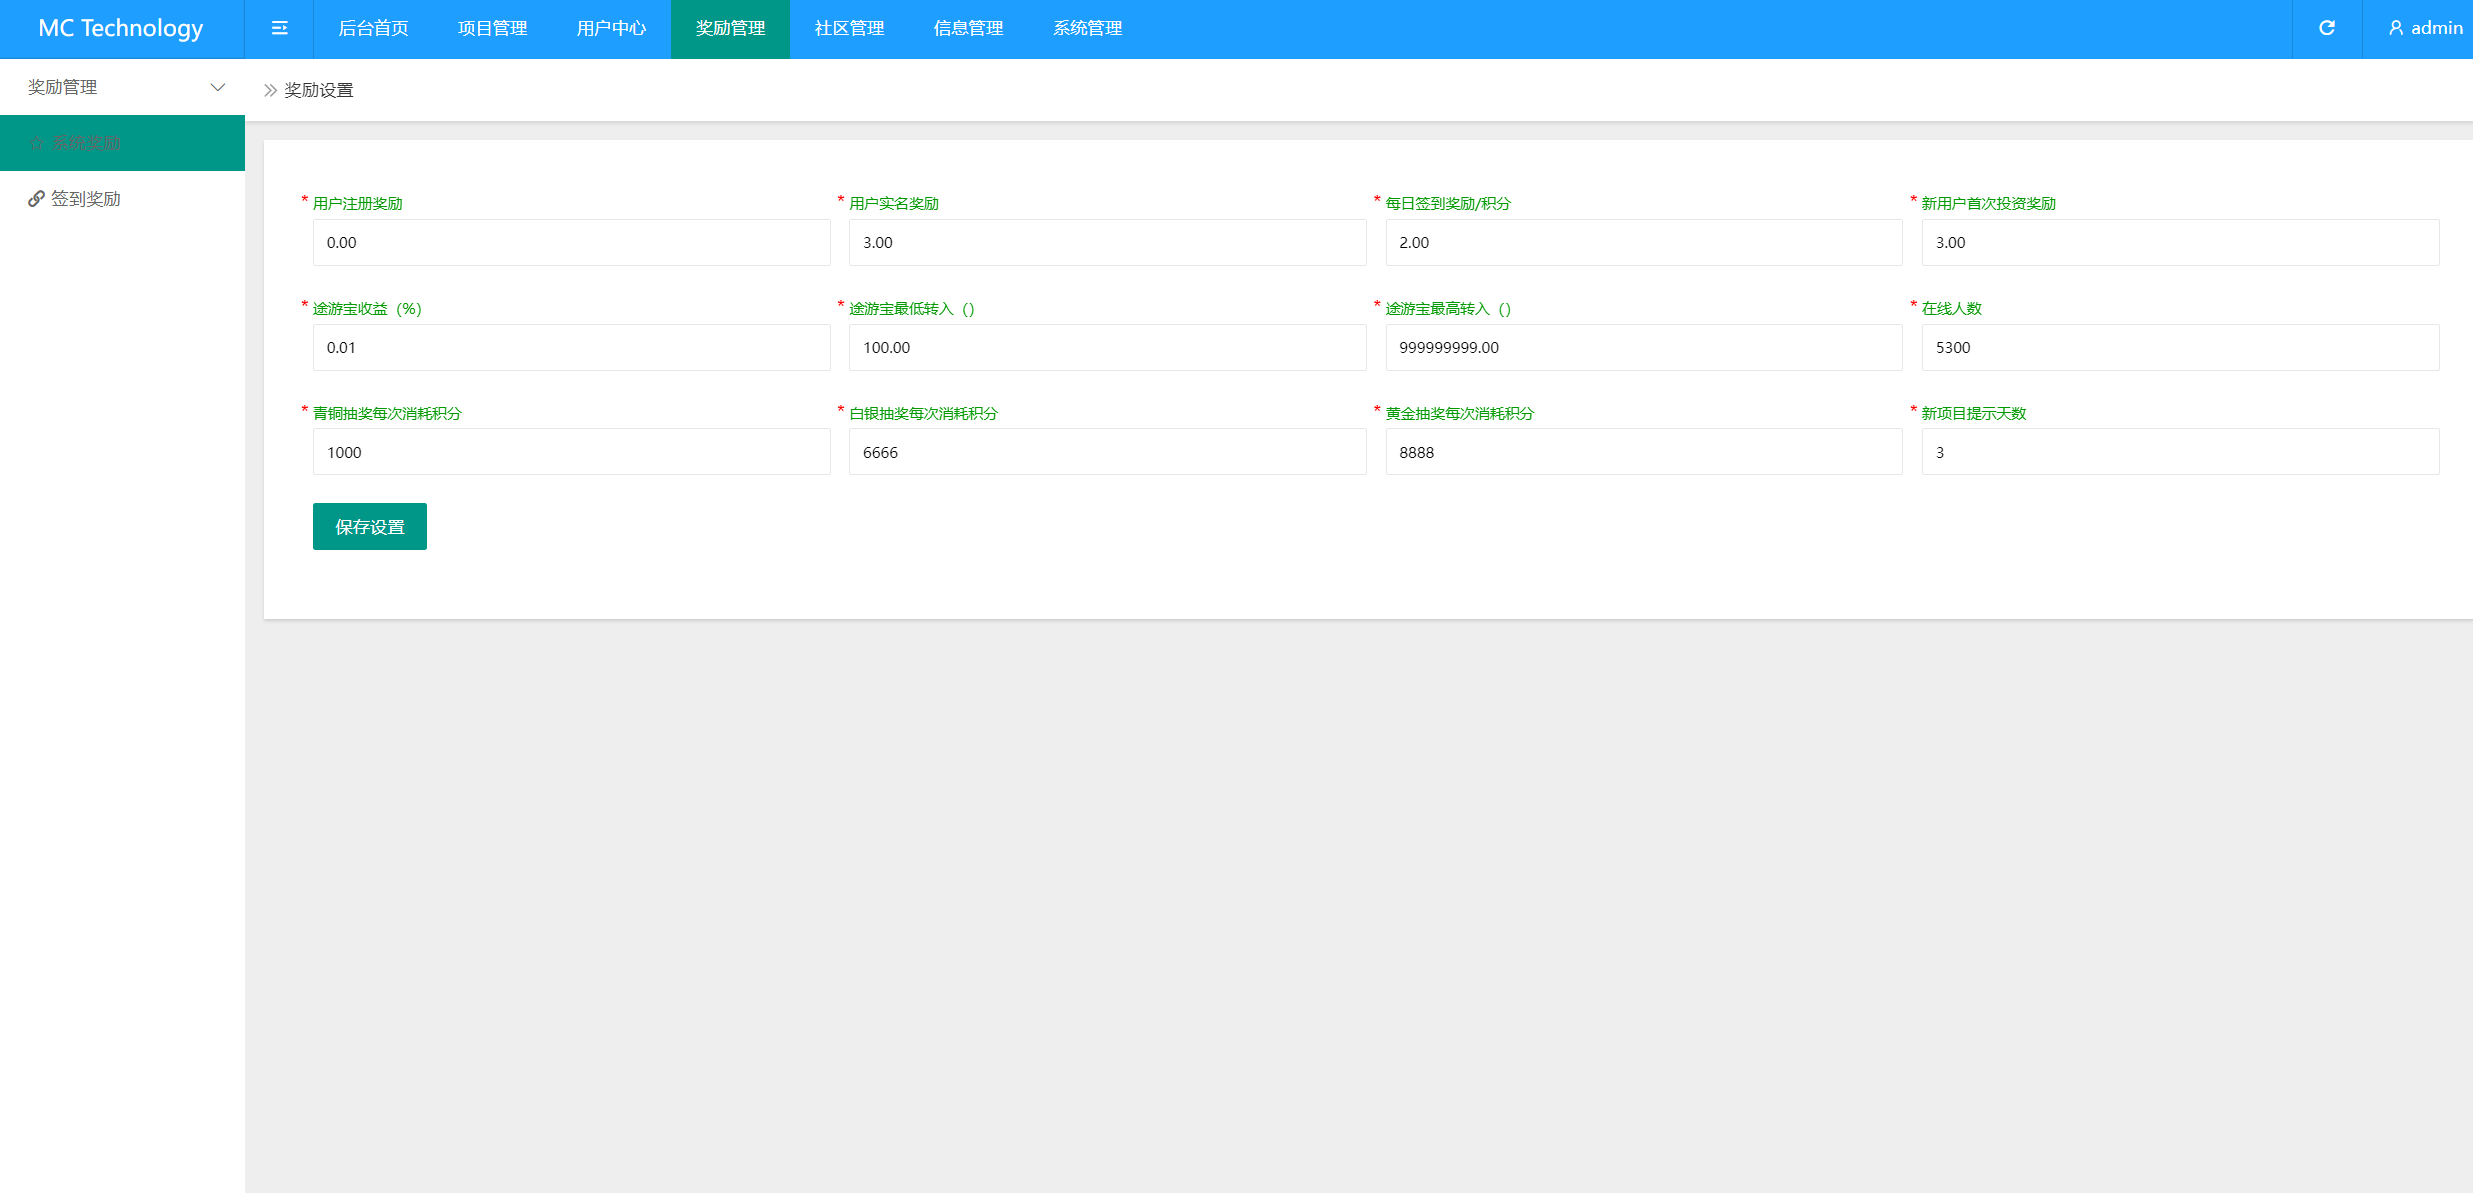Switch to the 社区管理 tab

(x=849, y=28)
